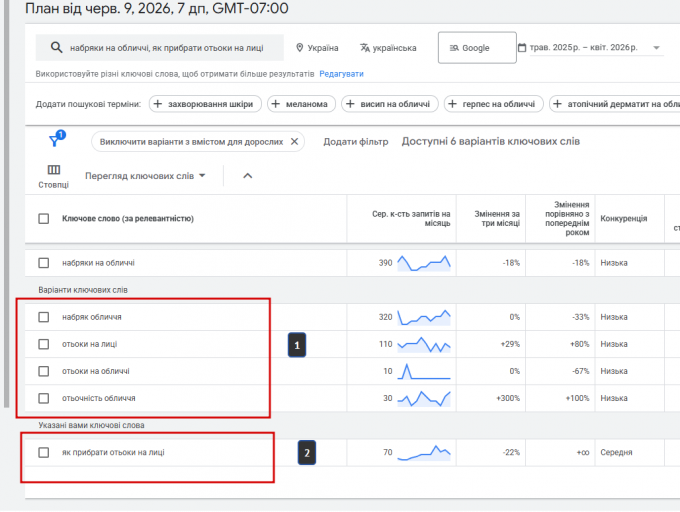The image size is (680, 512).
Task: Add герпес на обличчі search term
Action: click(x=494, y=104)
